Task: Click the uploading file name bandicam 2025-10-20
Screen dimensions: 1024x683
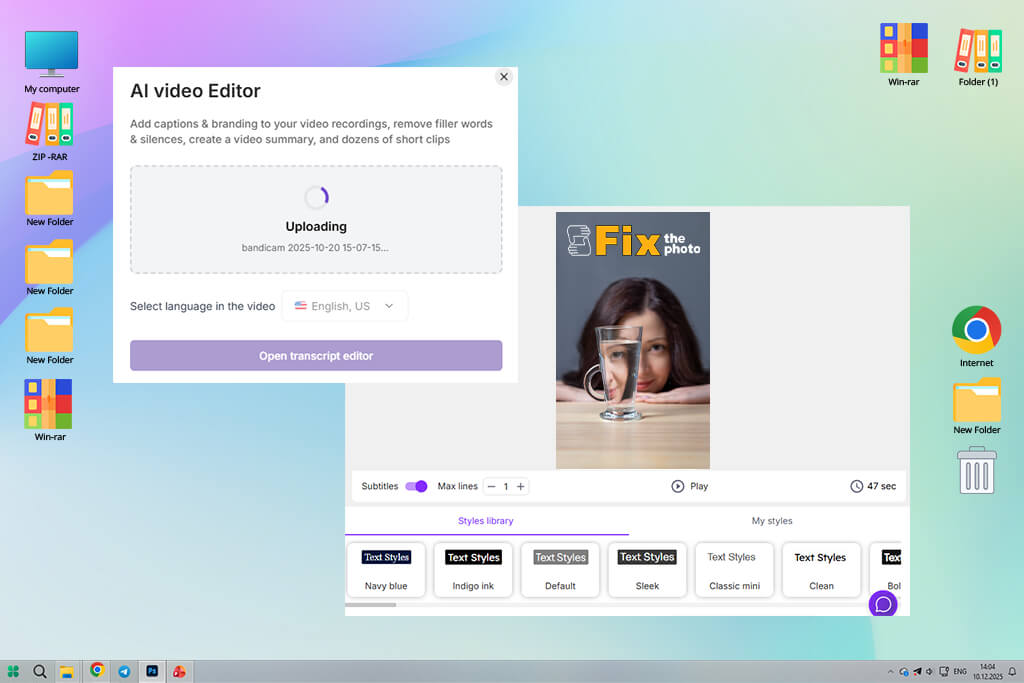Action: [315, 248]
